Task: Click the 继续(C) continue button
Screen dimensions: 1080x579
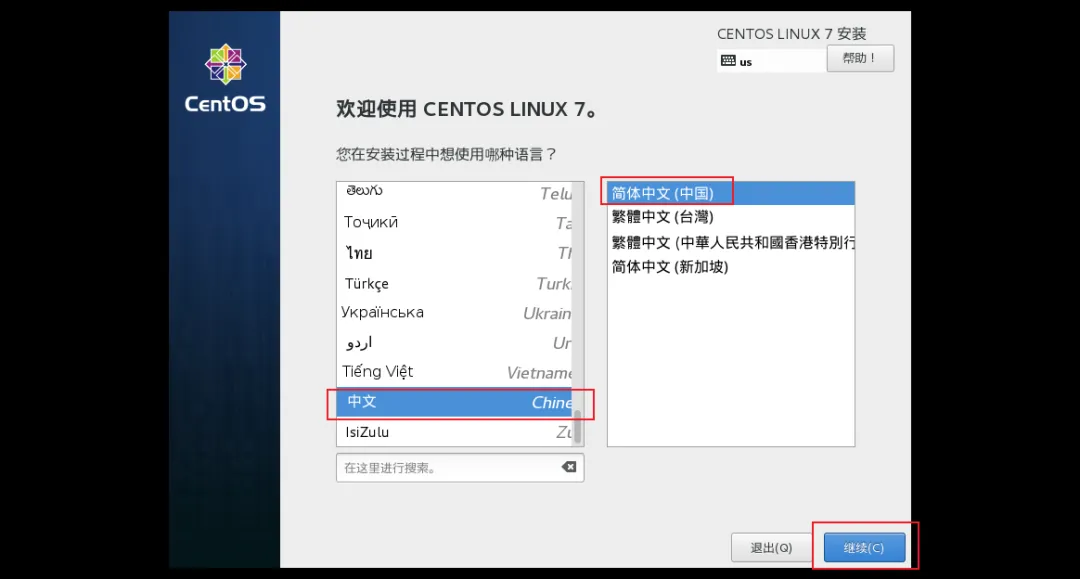Action: [864, 548]
